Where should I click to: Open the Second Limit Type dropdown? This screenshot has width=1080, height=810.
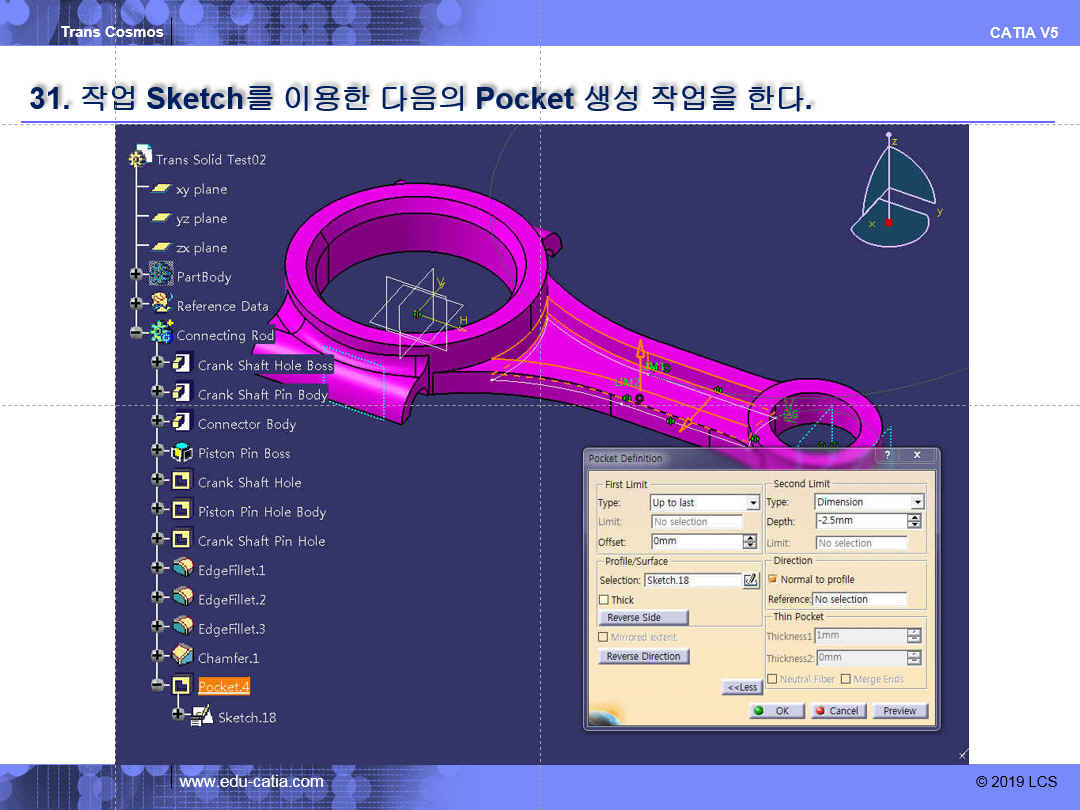coord(917,502)
